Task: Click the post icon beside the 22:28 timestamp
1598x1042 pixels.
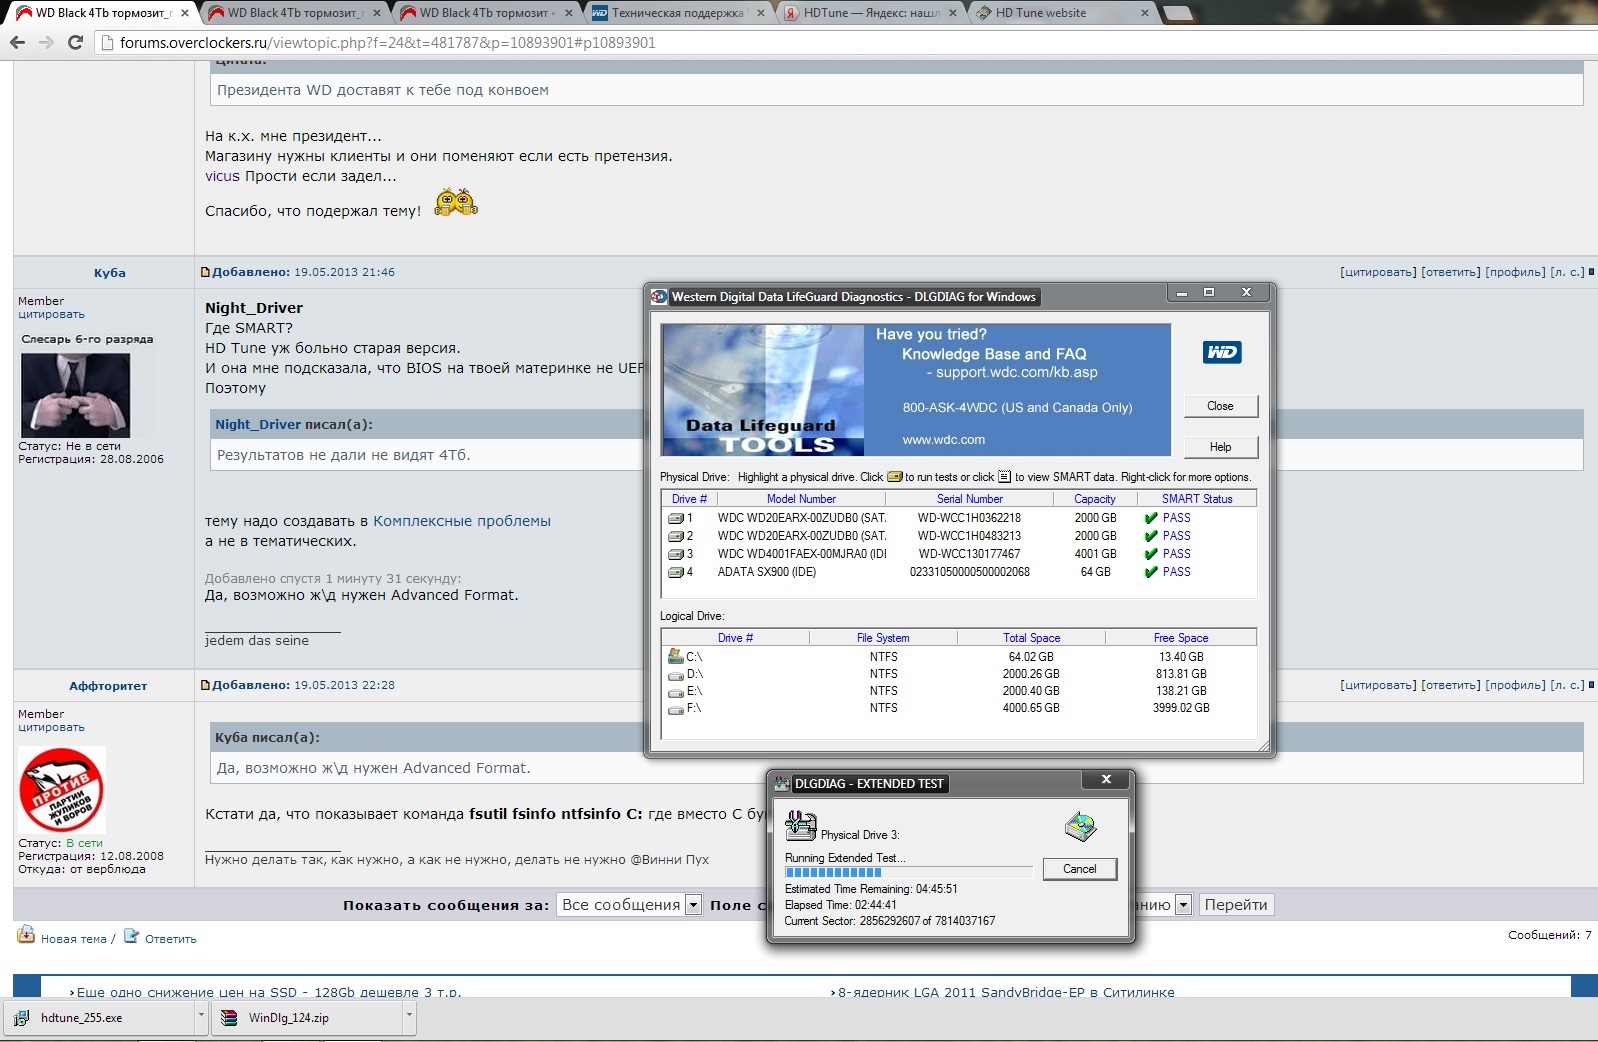Action: [205, 685]
